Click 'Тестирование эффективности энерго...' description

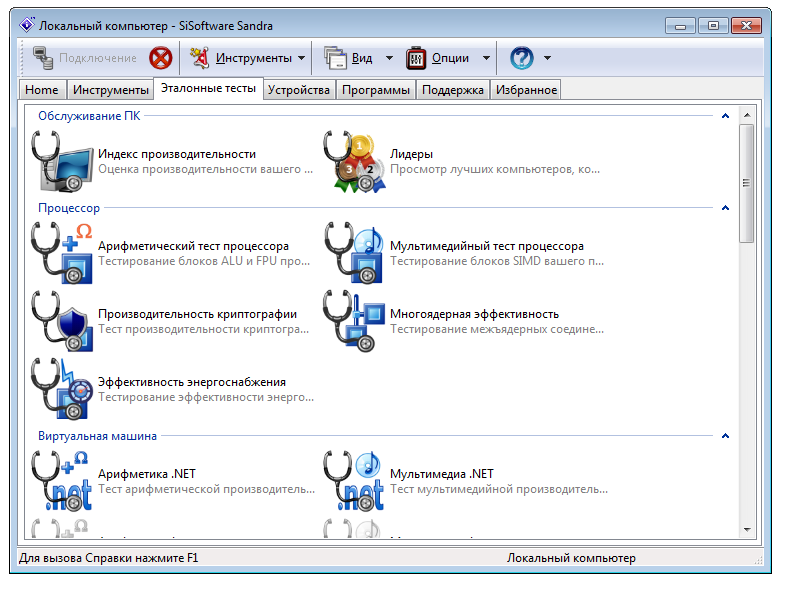pos(206,397)
